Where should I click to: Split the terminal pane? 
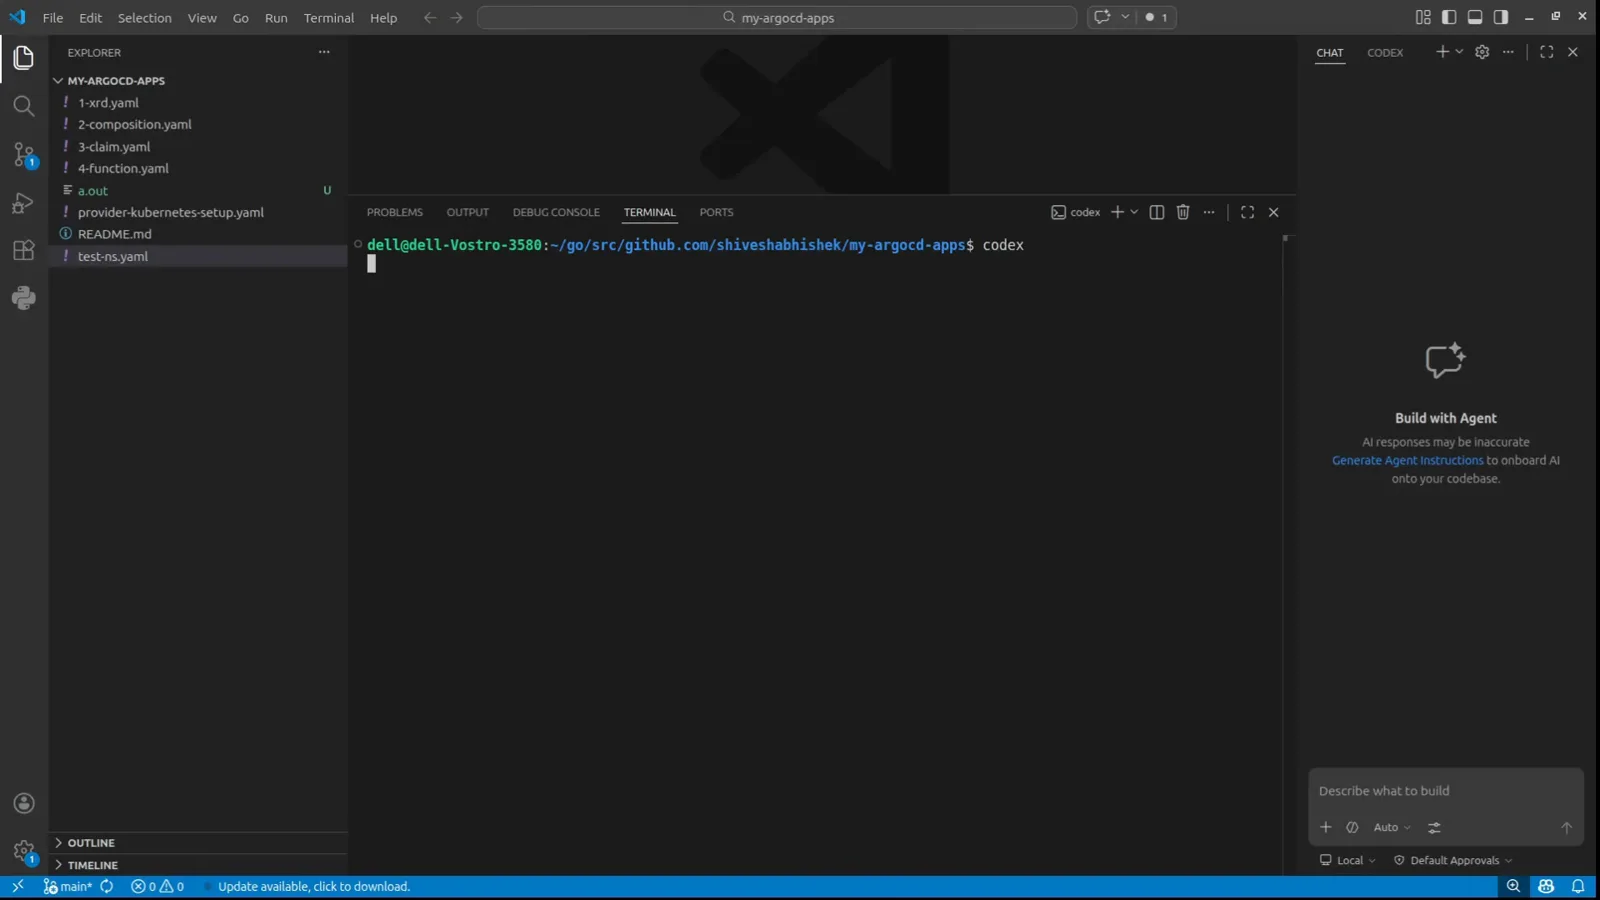click(1157, 212)
